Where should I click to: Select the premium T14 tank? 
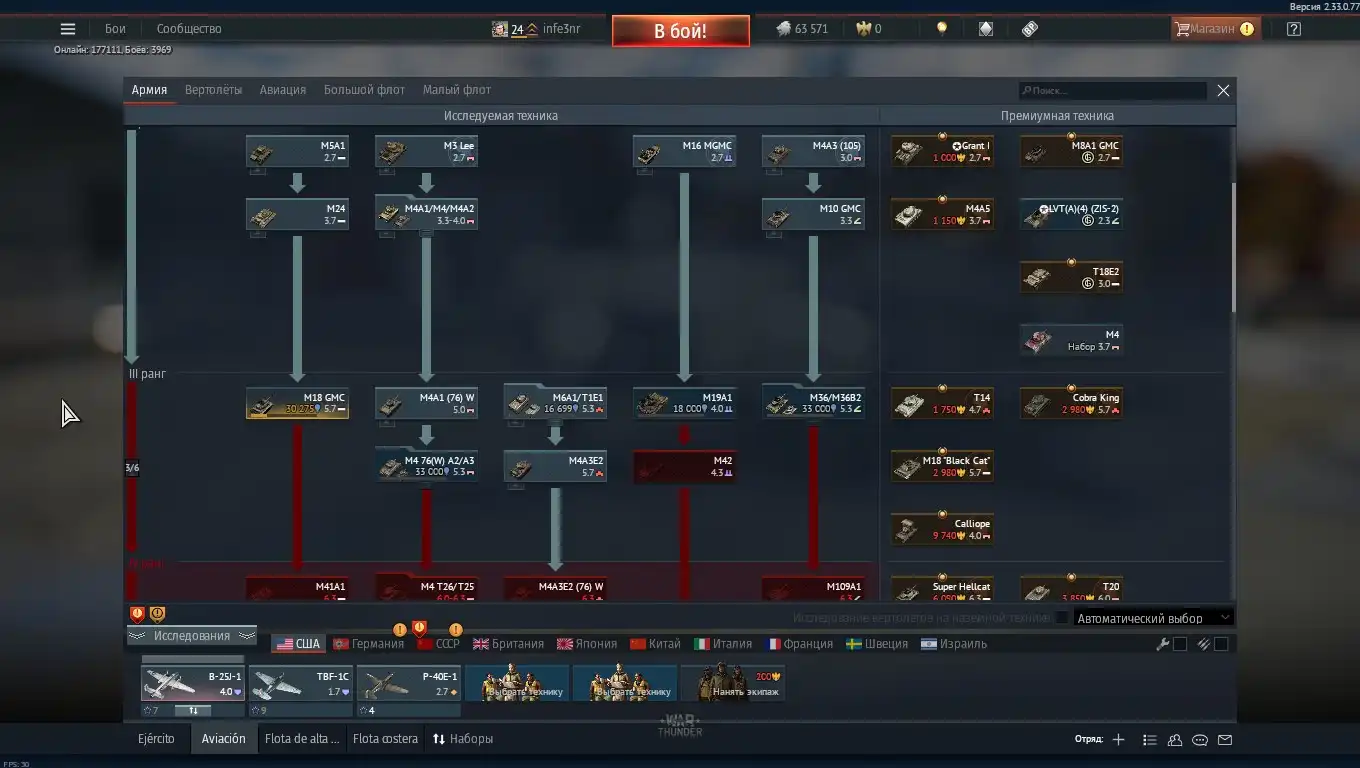point(942,403)
